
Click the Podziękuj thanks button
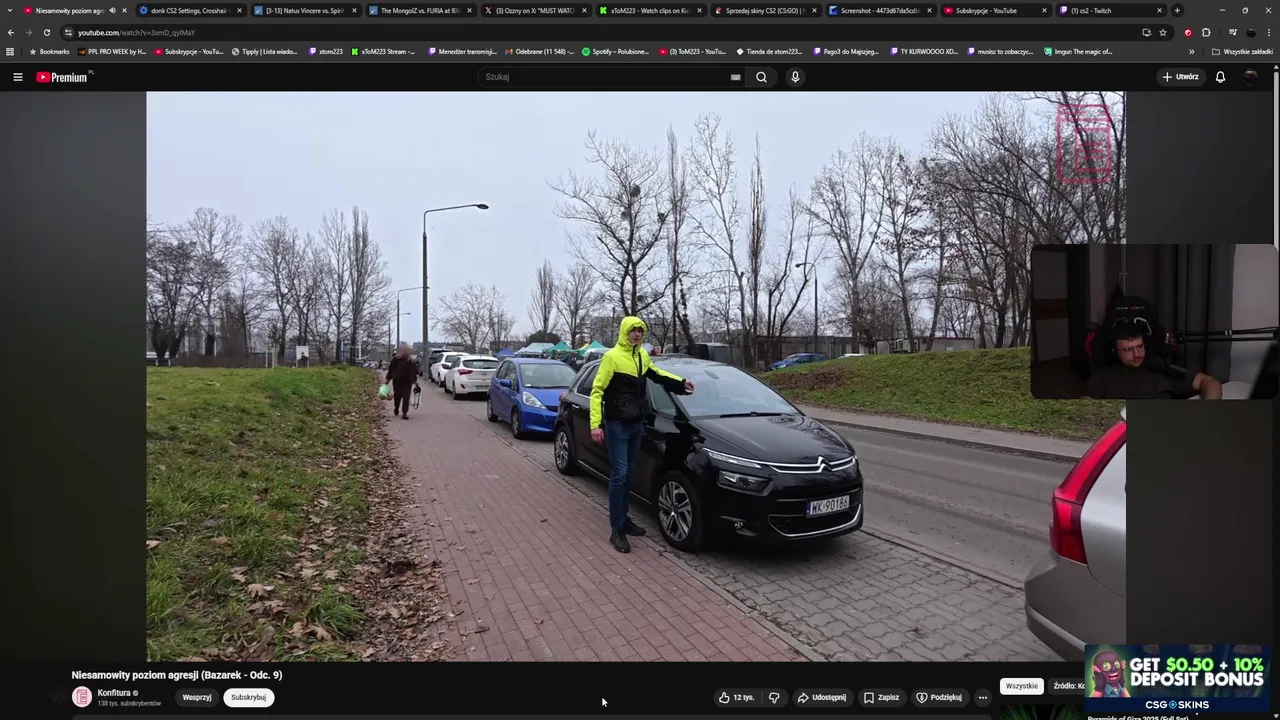tap(939, 698)
